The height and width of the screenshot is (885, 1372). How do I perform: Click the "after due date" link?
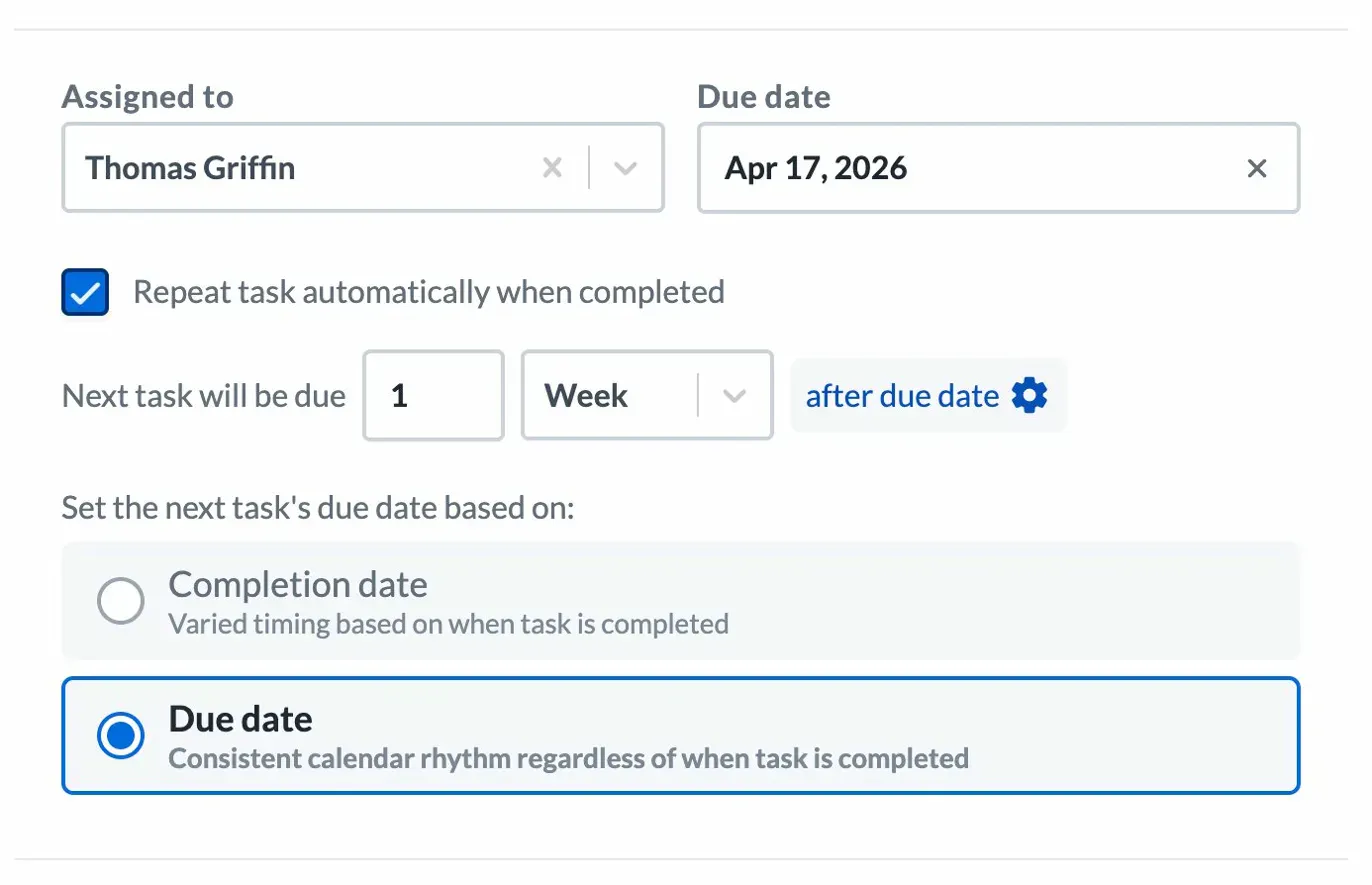902,396
